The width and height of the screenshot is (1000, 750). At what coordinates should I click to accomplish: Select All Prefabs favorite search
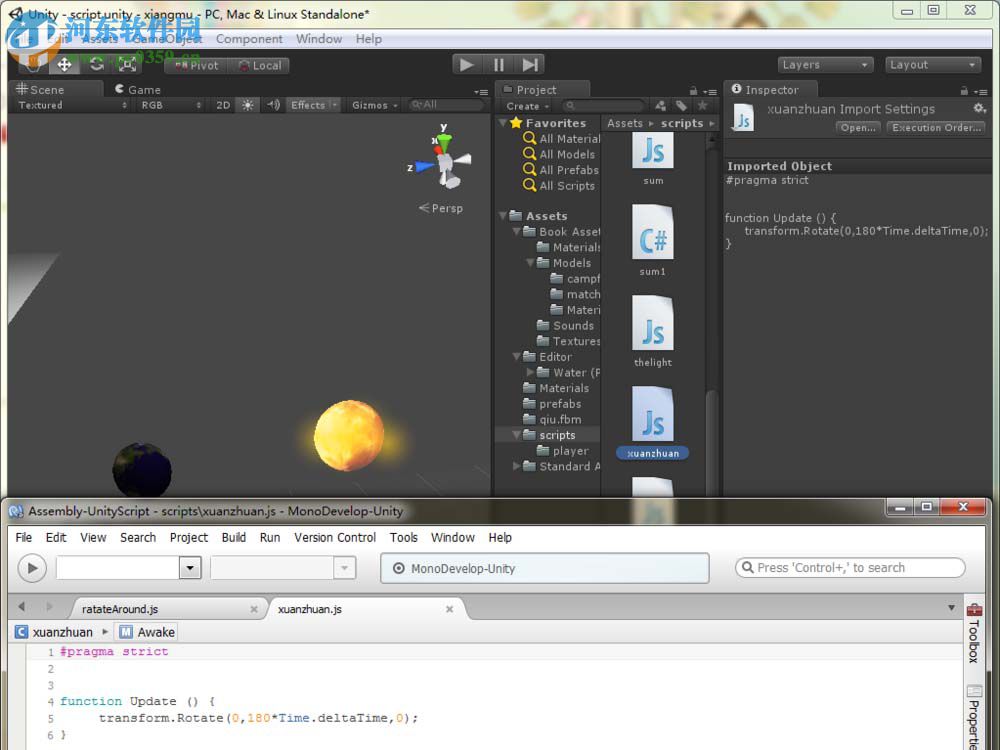tap(561, 170)
